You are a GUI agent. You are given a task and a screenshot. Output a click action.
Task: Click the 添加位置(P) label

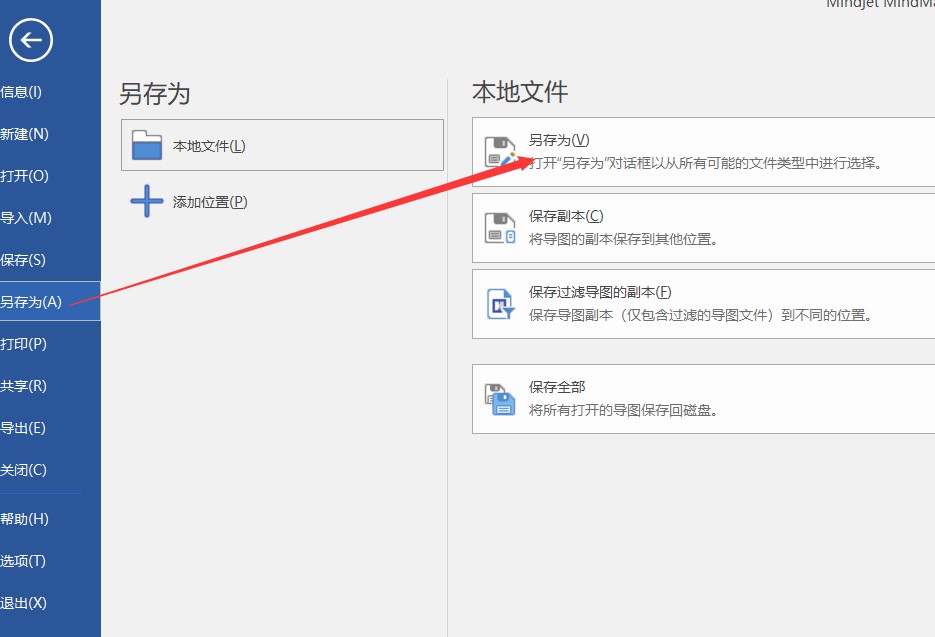209,202
